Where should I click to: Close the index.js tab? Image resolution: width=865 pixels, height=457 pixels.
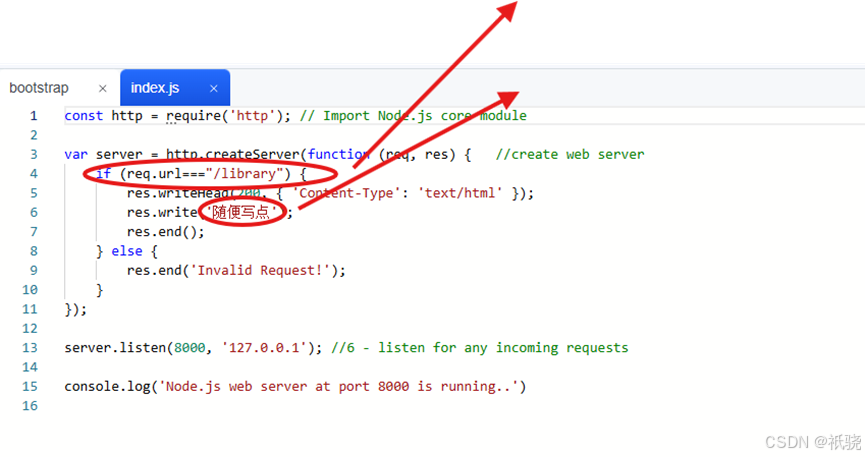tap(213, 88)
